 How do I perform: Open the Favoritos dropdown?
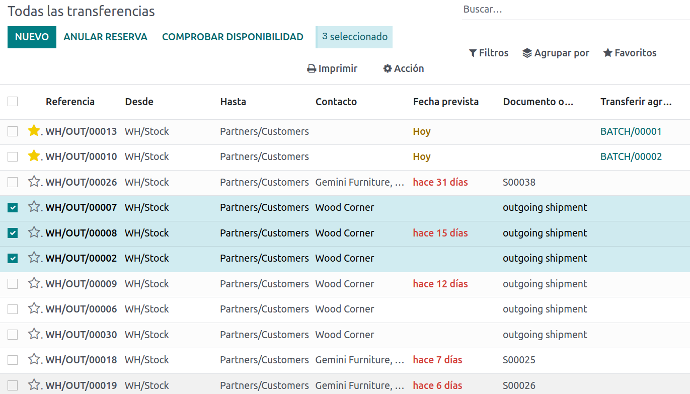[630, 53]
